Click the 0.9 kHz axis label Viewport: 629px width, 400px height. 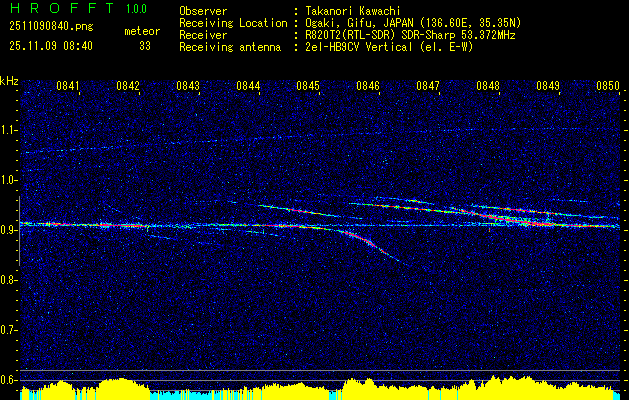tap(9, 230)
